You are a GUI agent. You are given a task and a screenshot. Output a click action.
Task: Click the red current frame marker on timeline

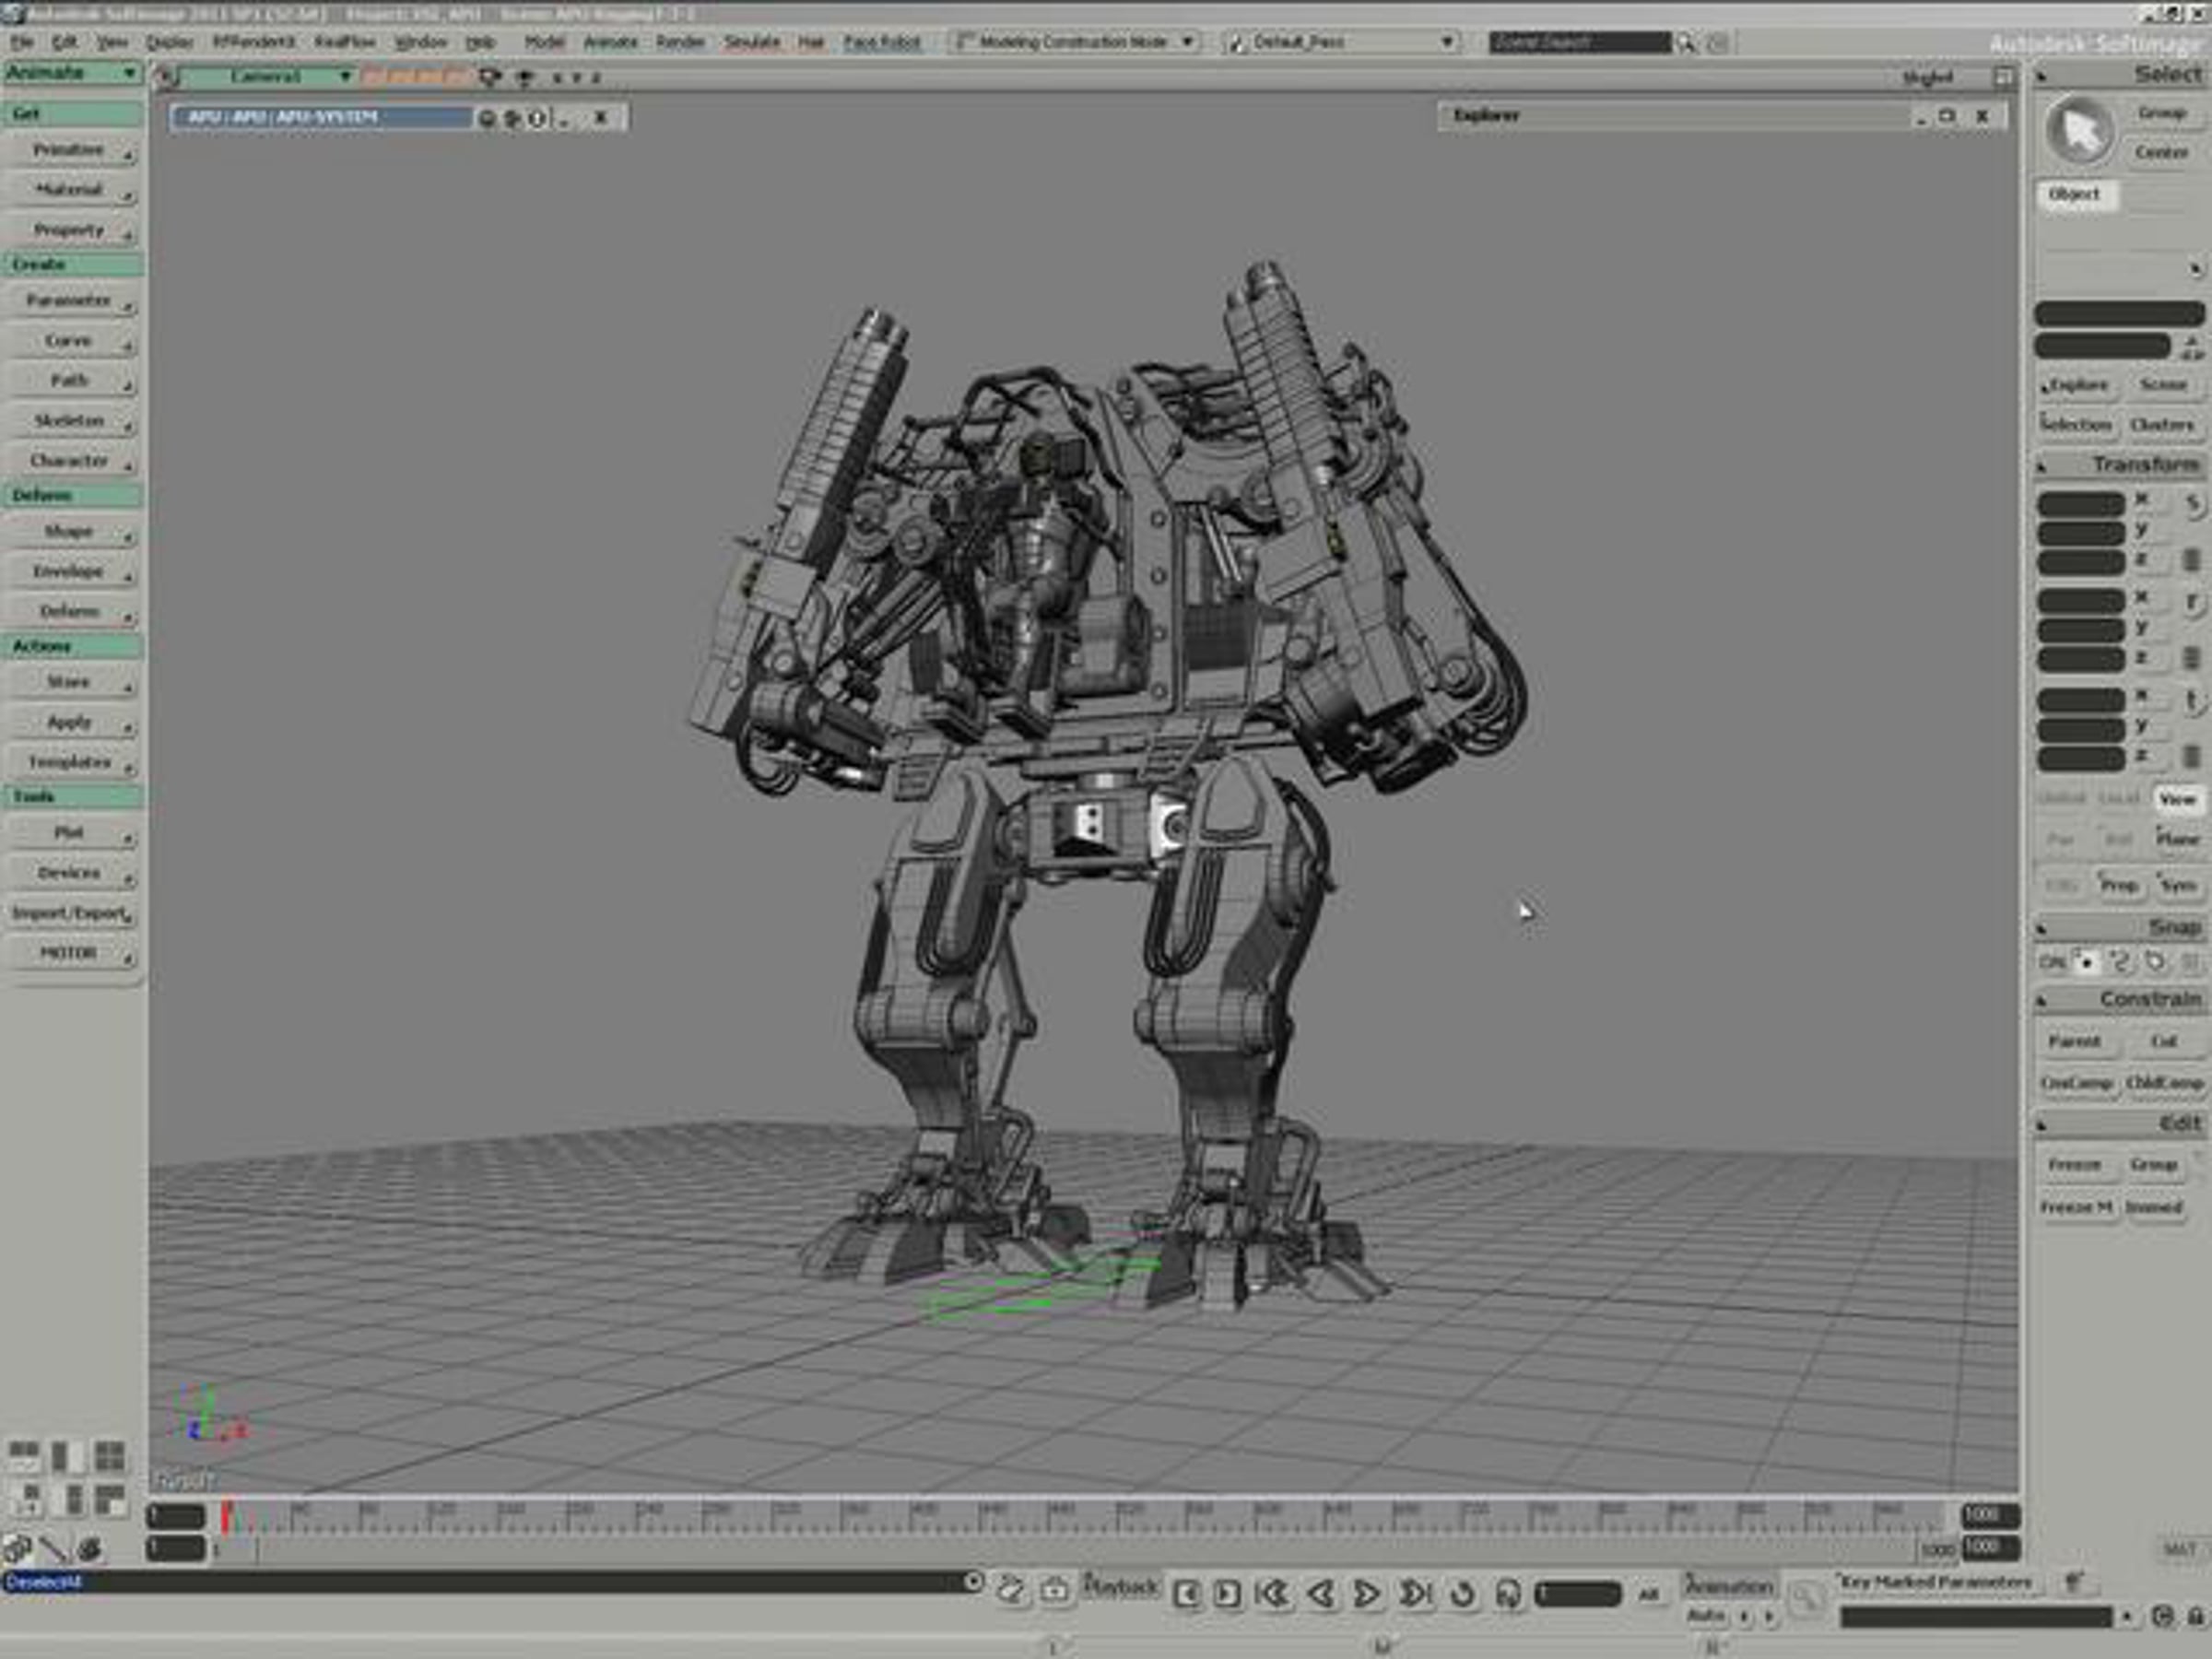227,1517
